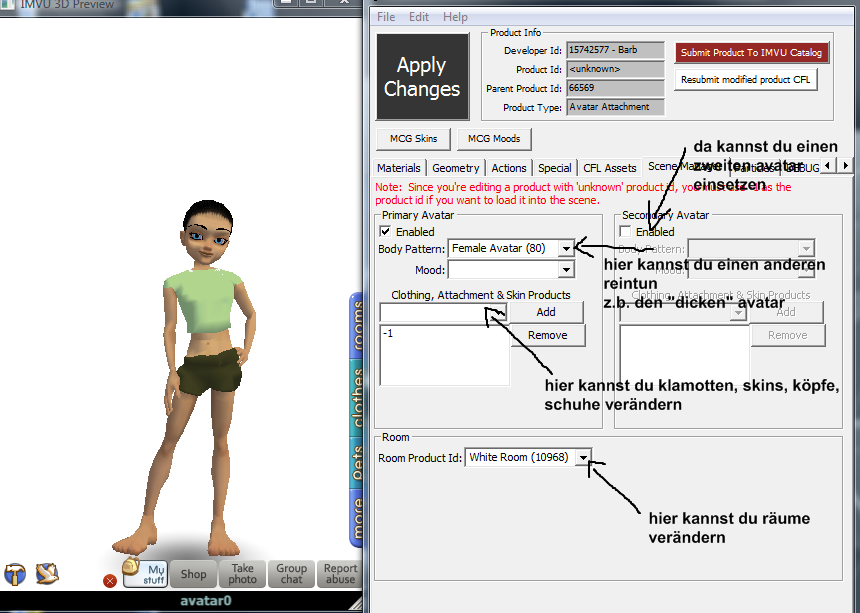The width and height of the screenshot is (860, 613).
Task: Submit Product To IMVU Catalog
Action: pos(751,53)
